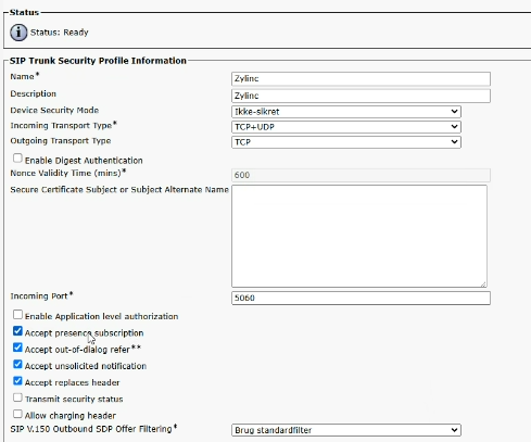Click the Name input field

click(x=361, y=79)
